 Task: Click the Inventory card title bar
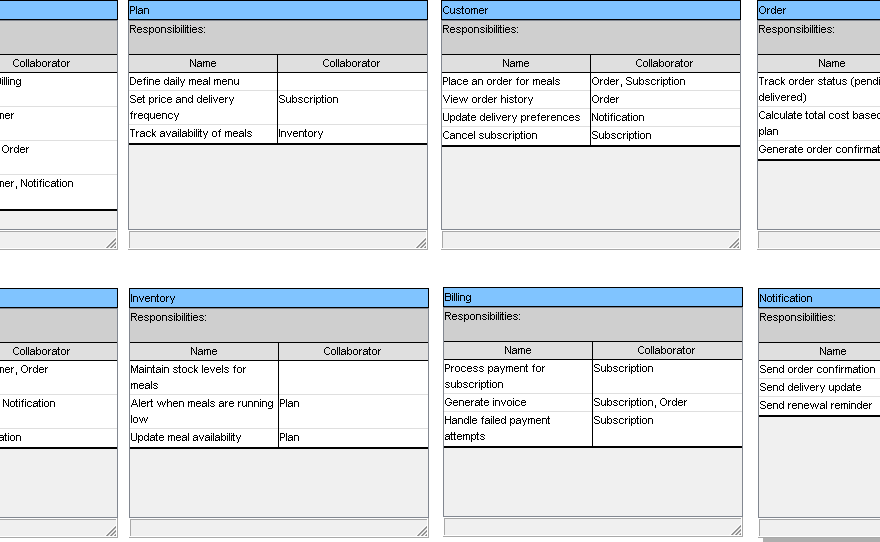(278, 298)
